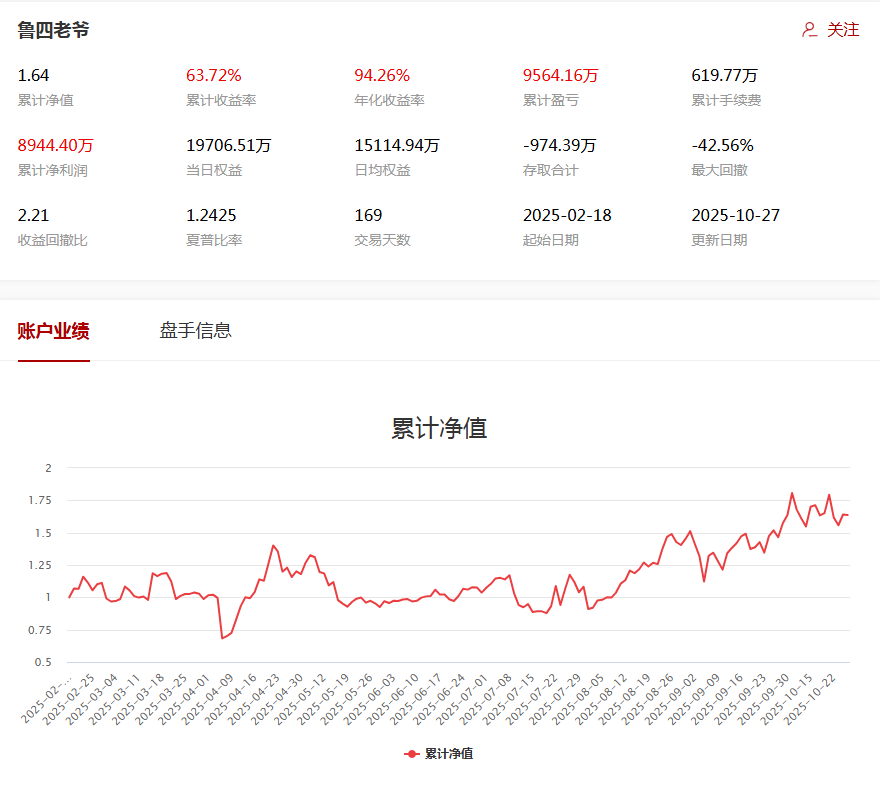The width and height of the screenshot is (880, 785).
Task: Click the 夏普比率 value 1.2425
Action: 211,215
